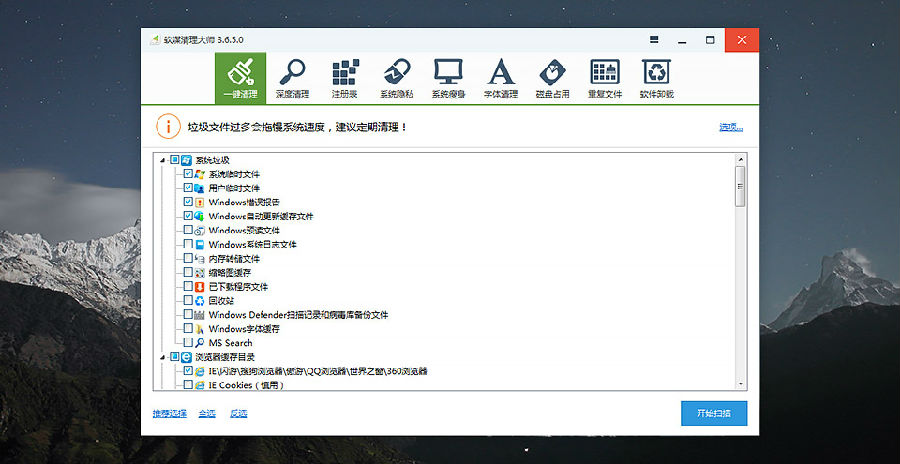Click the 系统瘦身 system slimming icon
This screenshot has height=464, width=900.
coord(448,77)
